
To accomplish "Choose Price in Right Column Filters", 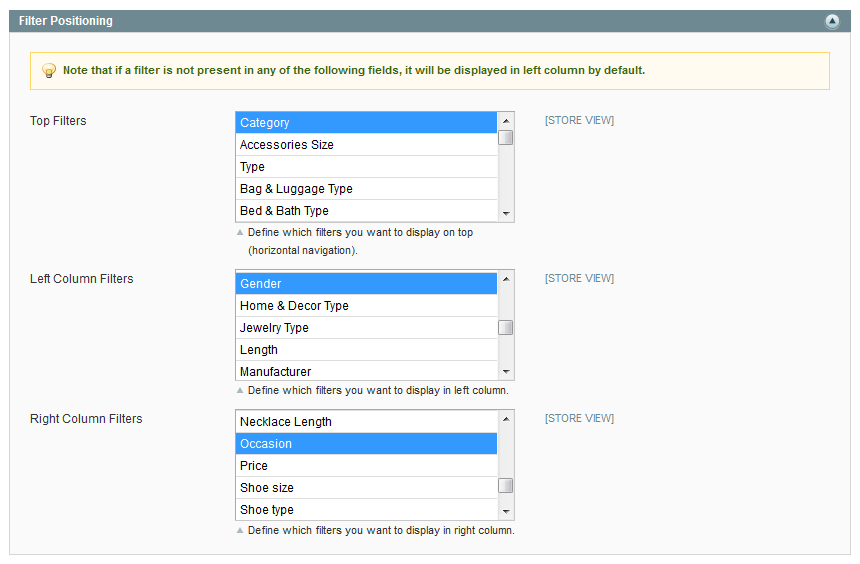I will coord(366,466).
